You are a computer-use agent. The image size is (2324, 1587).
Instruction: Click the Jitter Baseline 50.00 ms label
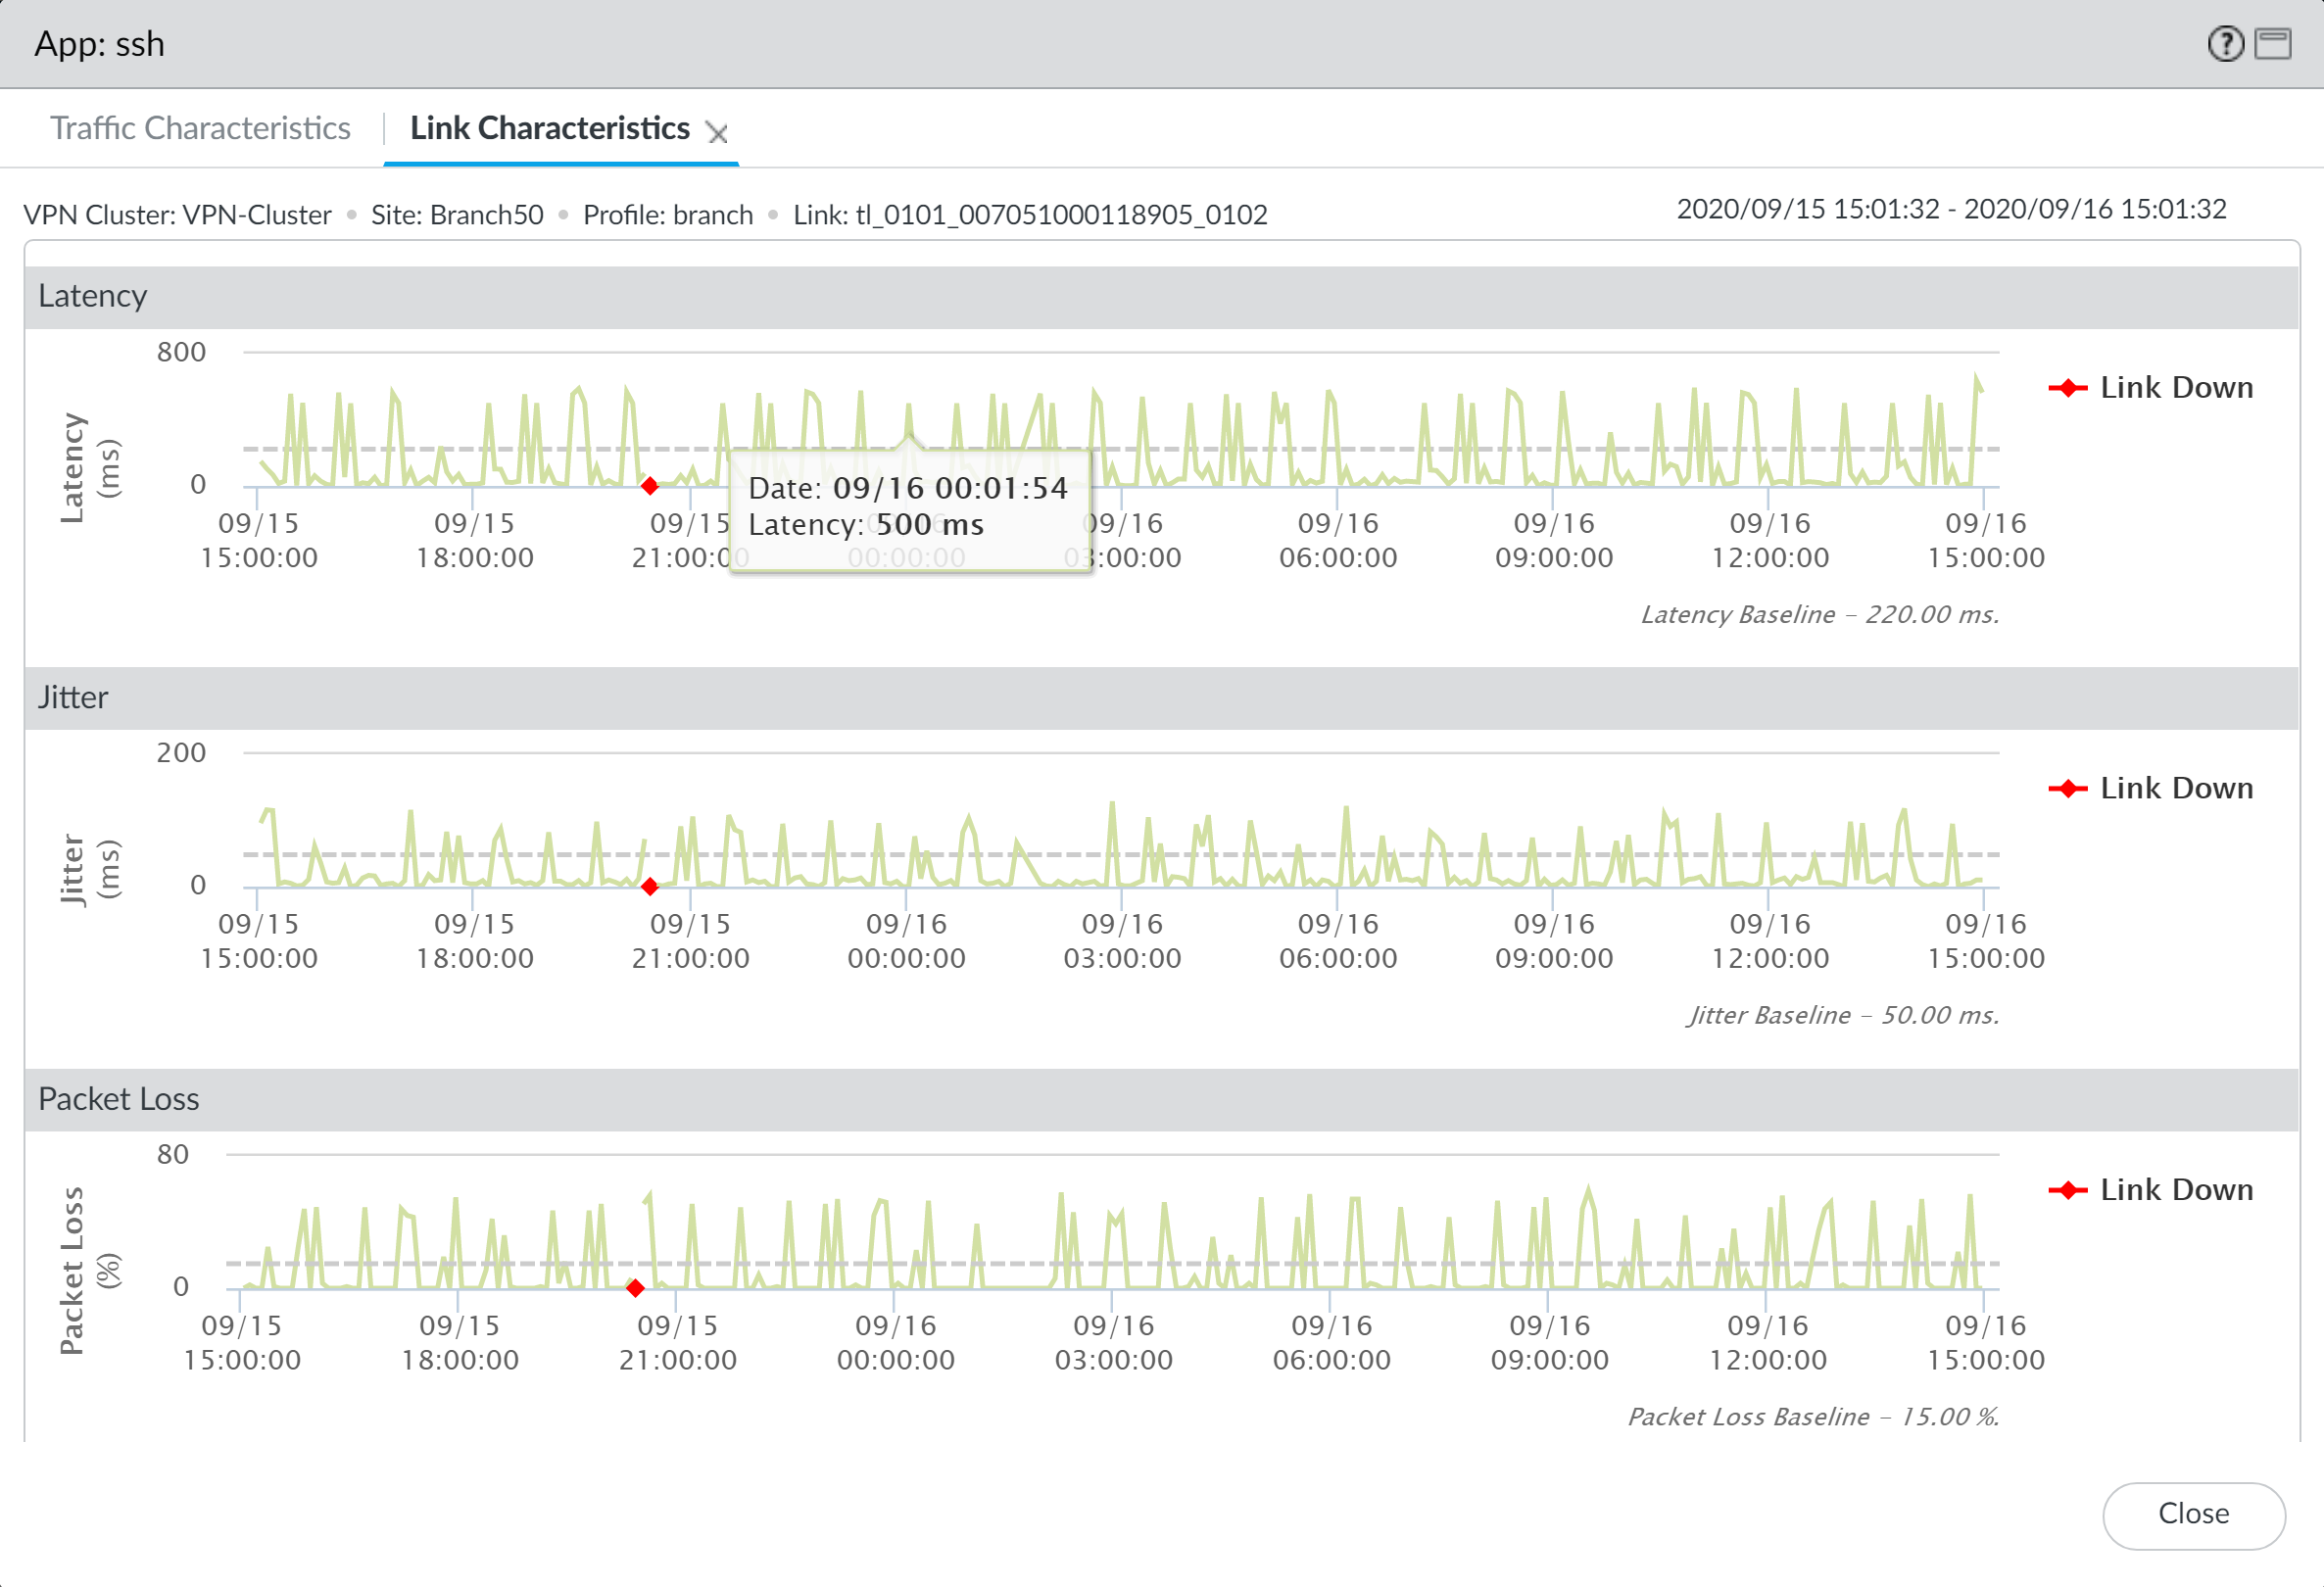pos(1842,1015)
